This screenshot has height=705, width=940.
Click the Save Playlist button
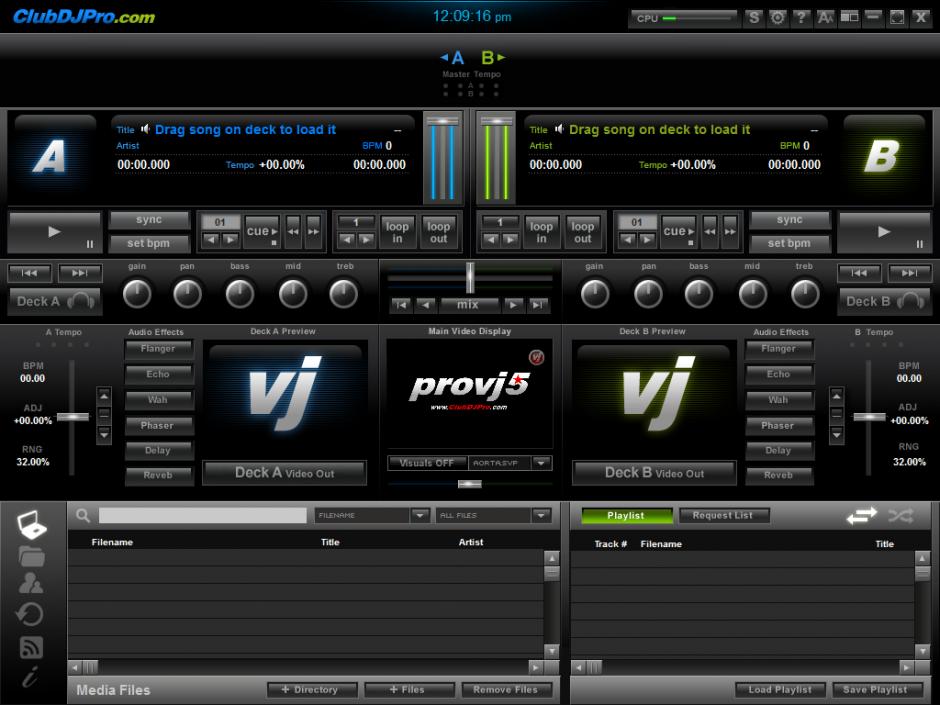(875, 690)
